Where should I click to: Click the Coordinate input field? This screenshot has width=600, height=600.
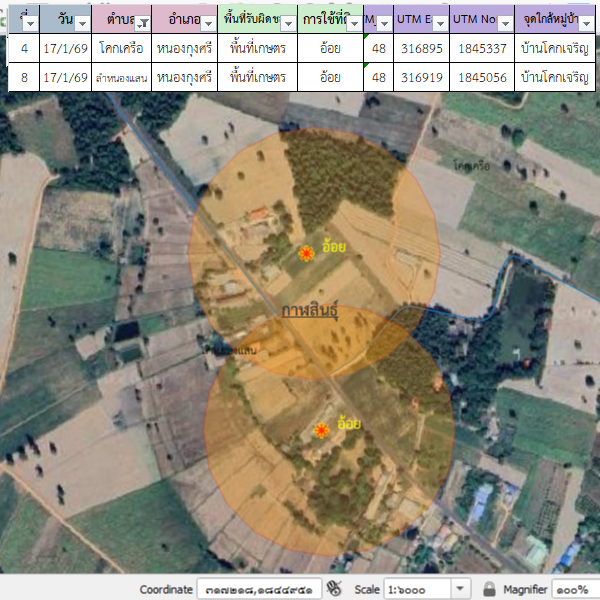pyautogui.click(x=258, y=589)
